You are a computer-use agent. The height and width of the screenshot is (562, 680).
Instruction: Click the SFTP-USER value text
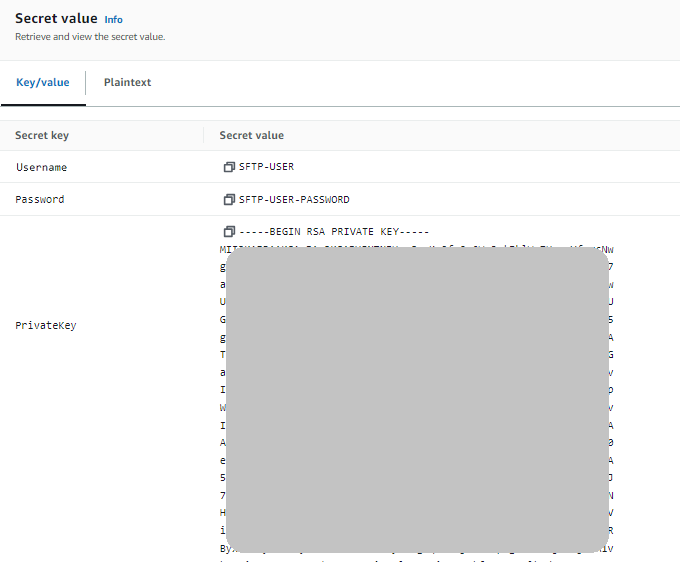pyautogui.click(x=266, y=167)
